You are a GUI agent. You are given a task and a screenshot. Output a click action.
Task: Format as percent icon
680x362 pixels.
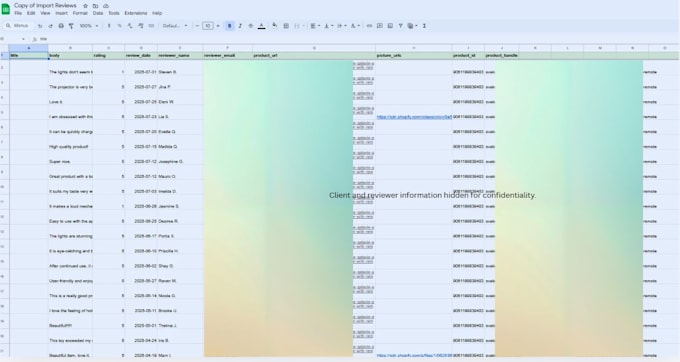(x=119, y=26)
